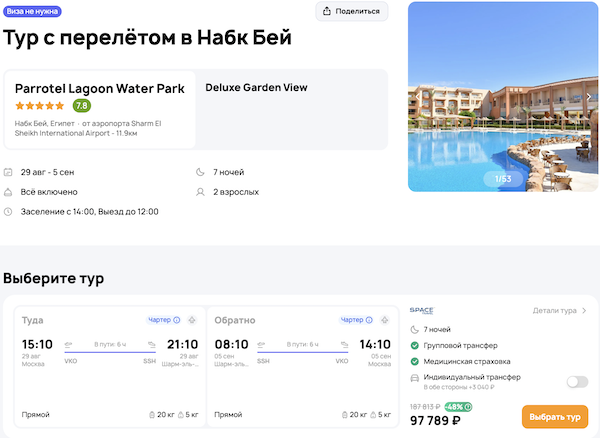
Task: Open Детали тура details
Action: (x=560, y=311)
